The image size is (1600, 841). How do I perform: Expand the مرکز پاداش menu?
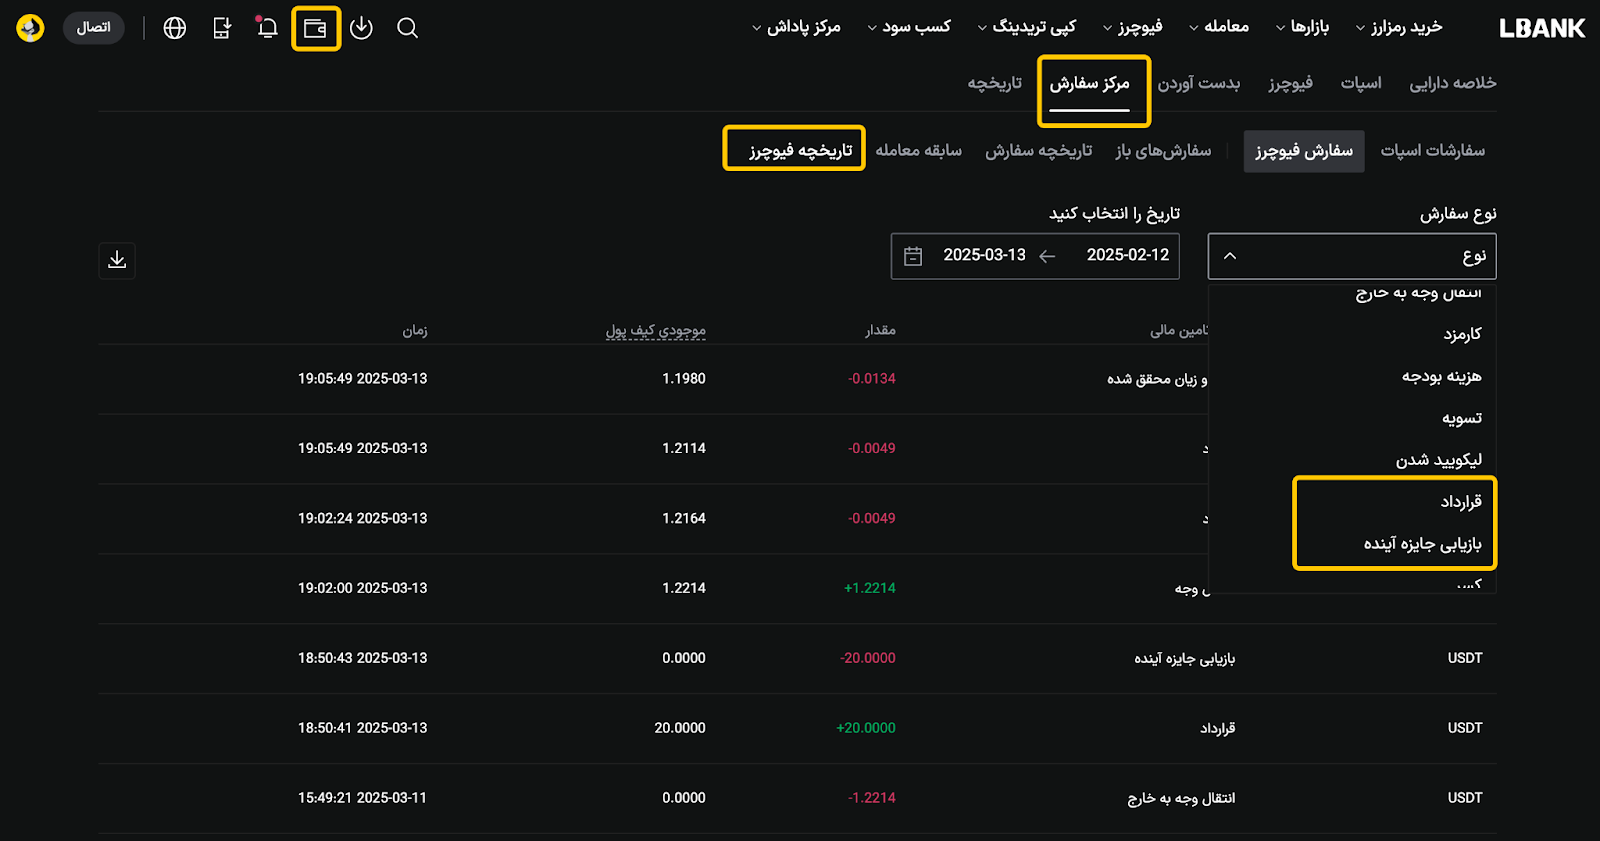pos(796,27)
